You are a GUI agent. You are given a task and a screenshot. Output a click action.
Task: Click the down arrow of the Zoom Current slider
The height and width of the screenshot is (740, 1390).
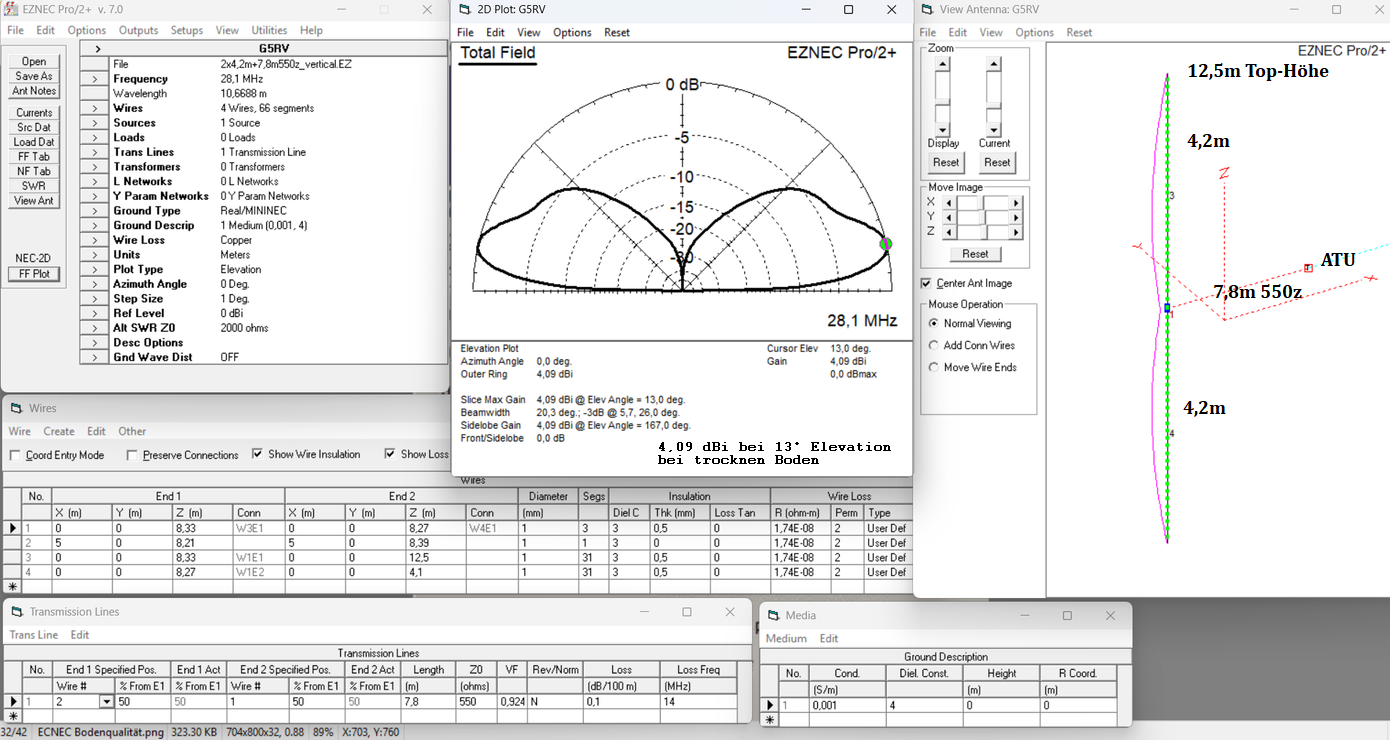[x=993, y=130]
